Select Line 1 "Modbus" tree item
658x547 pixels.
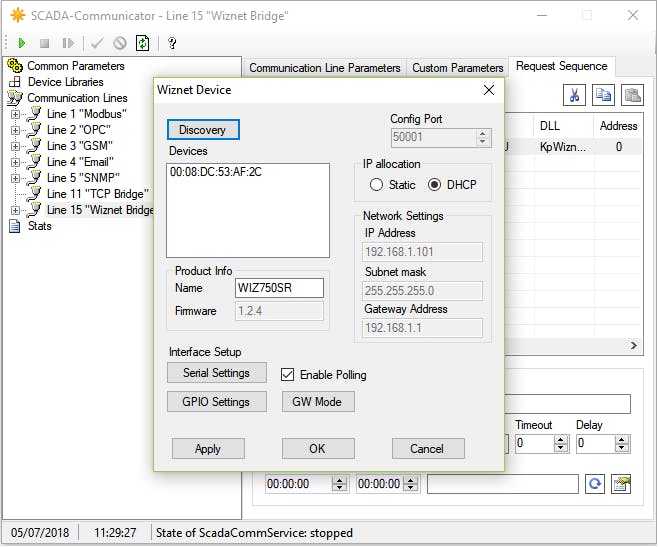click(x=86, y=114)
